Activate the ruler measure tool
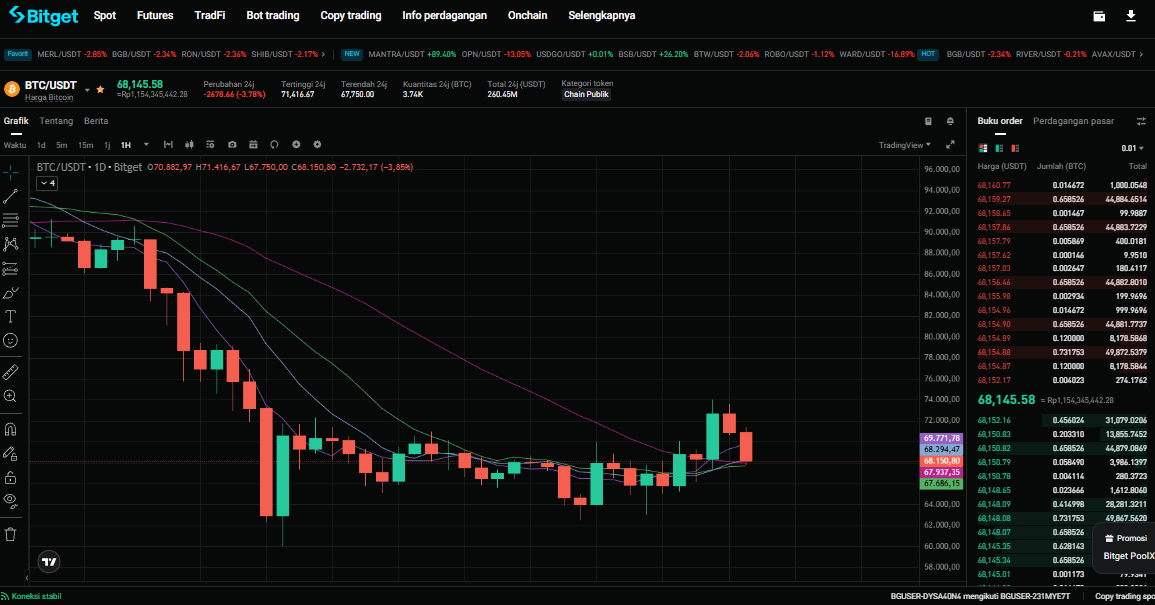The image size is (1155, 605). (11, 372)
